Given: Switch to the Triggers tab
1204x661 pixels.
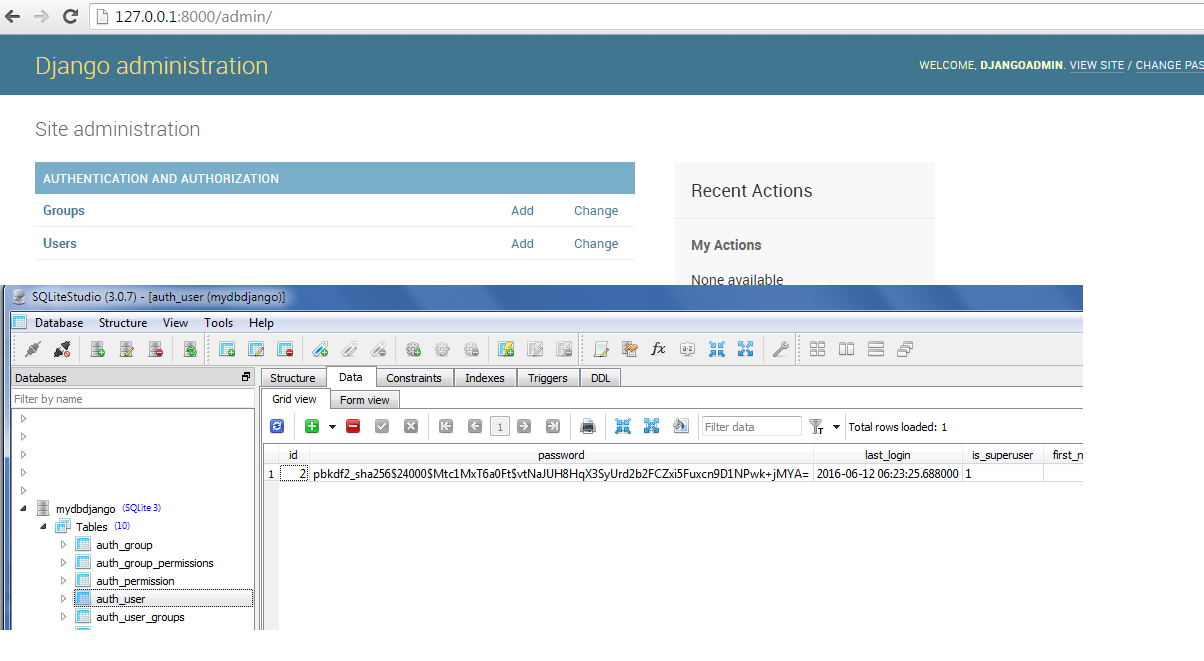Looking at the screenshot, I should click(x=548, y=378).
